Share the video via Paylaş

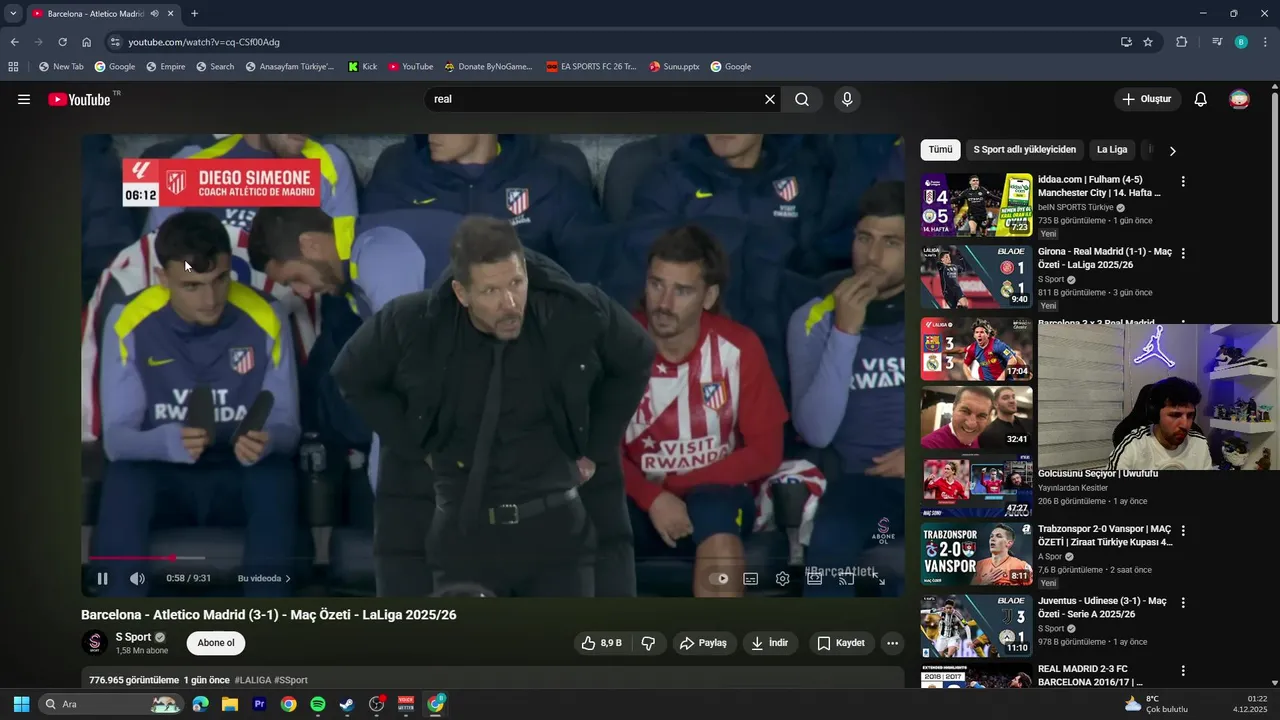[x=704, y=643]
